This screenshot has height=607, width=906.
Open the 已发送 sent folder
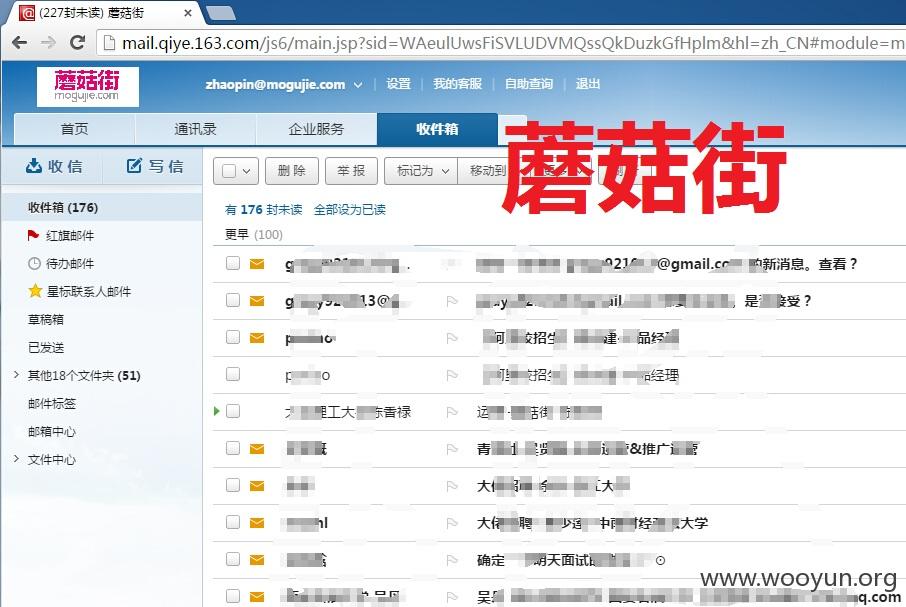[x=46, y=348]
